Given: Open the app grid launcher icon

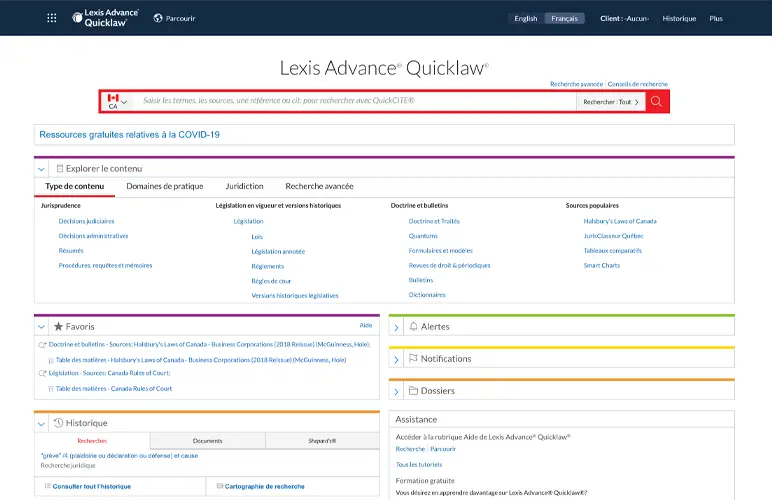Looking at the screenshot, I should (x=52, y=18).
